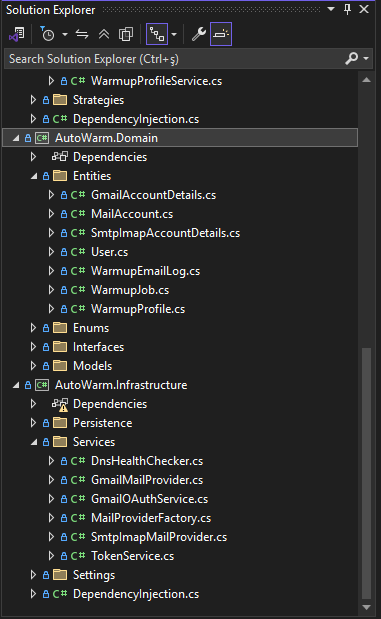The image size is (381, 619).
Task: Expand the Strategies folder
Action: [33, 100]
